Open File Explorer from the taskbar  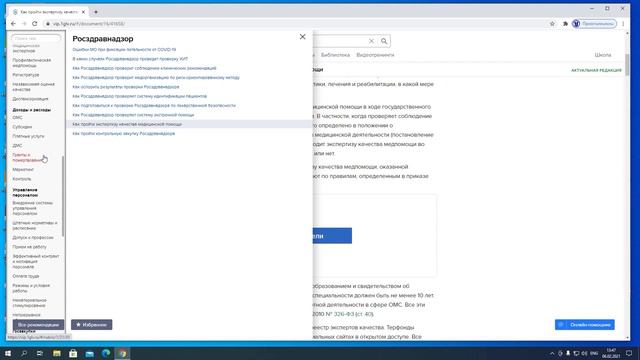tap(57, 353)
